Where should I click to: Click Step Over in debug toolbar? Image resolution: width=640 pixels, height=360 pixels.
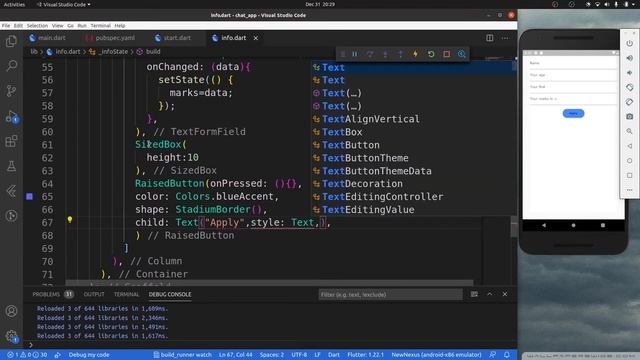[370, 54]
